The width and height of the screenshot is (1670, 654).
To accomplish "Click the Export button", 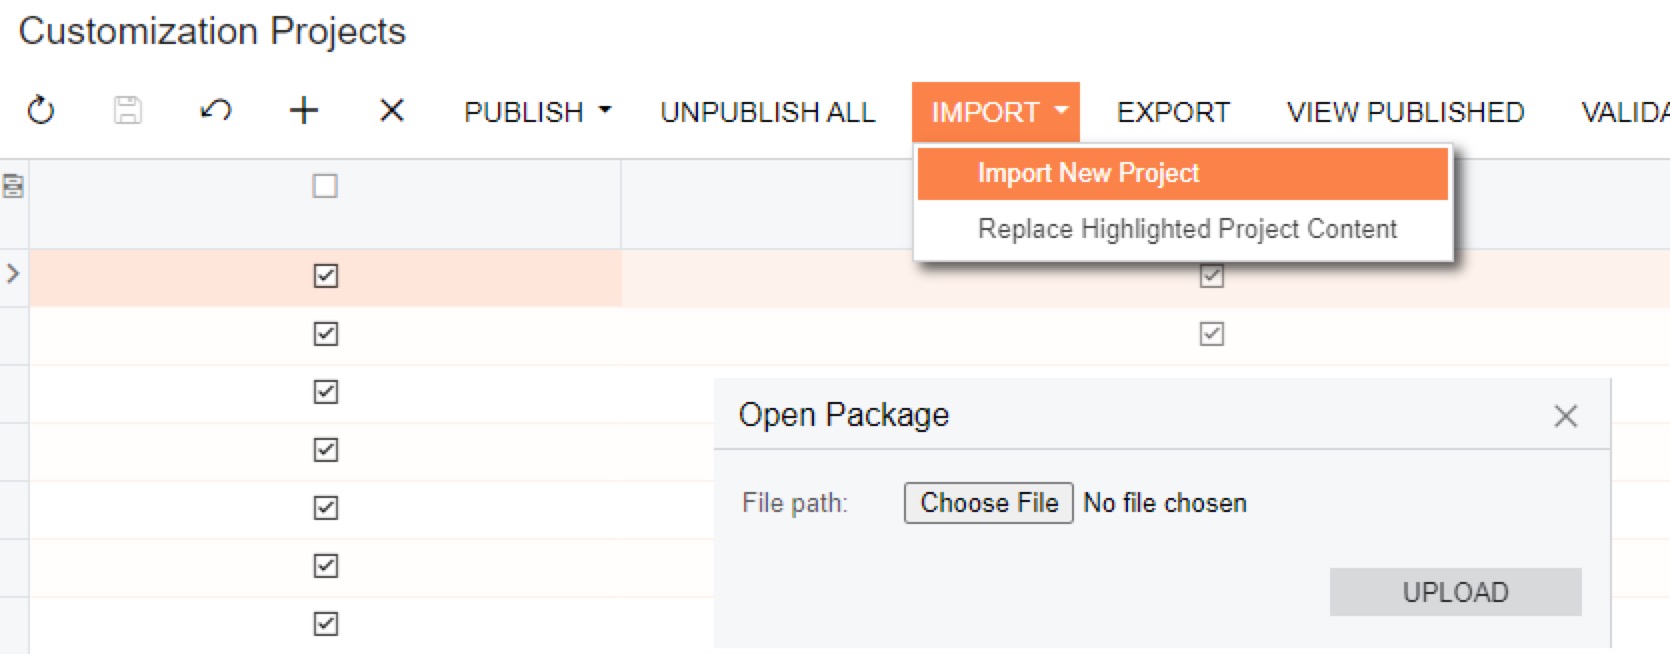I will tap(1173, 112).
